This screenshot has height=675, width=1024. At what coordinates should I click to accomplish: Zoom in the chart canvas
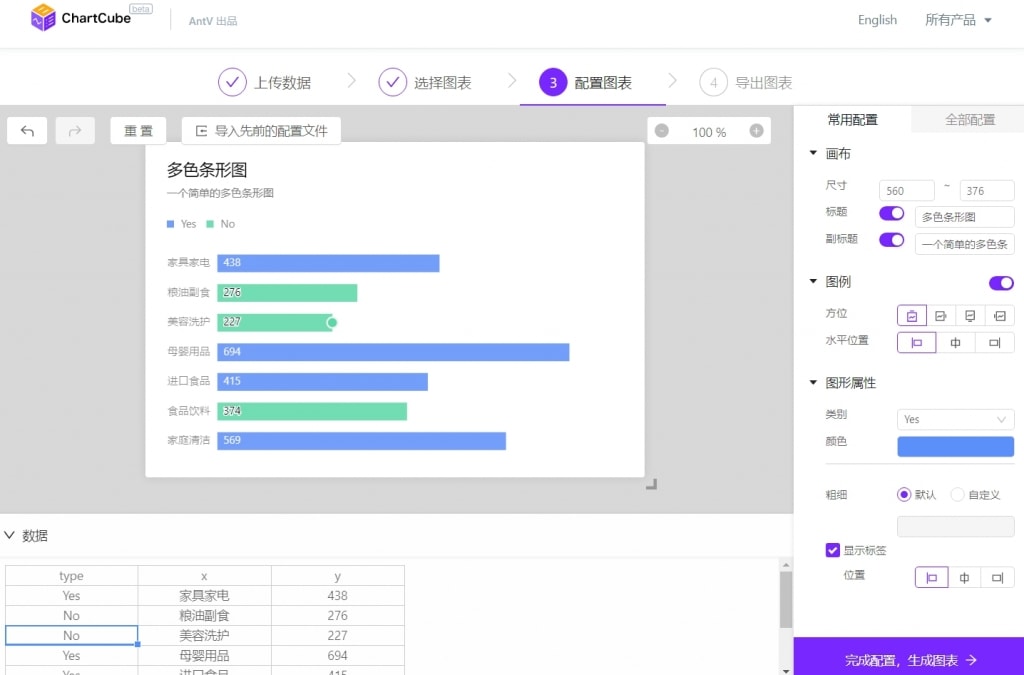point(756,131)
